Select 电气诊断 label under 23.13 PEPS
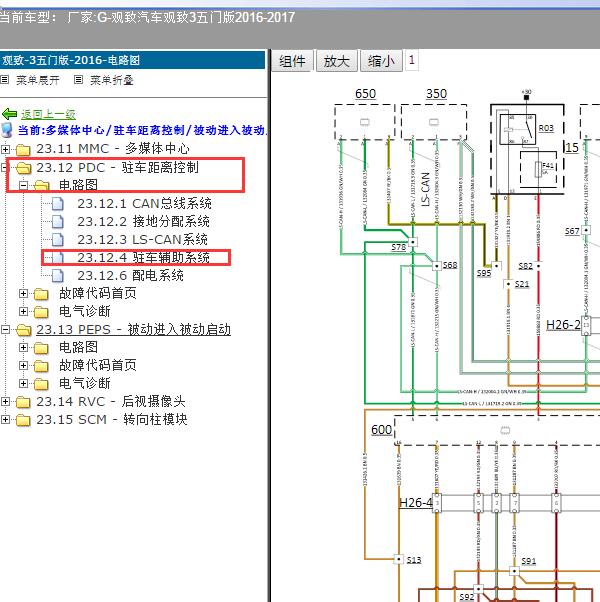 coord(85,383)
